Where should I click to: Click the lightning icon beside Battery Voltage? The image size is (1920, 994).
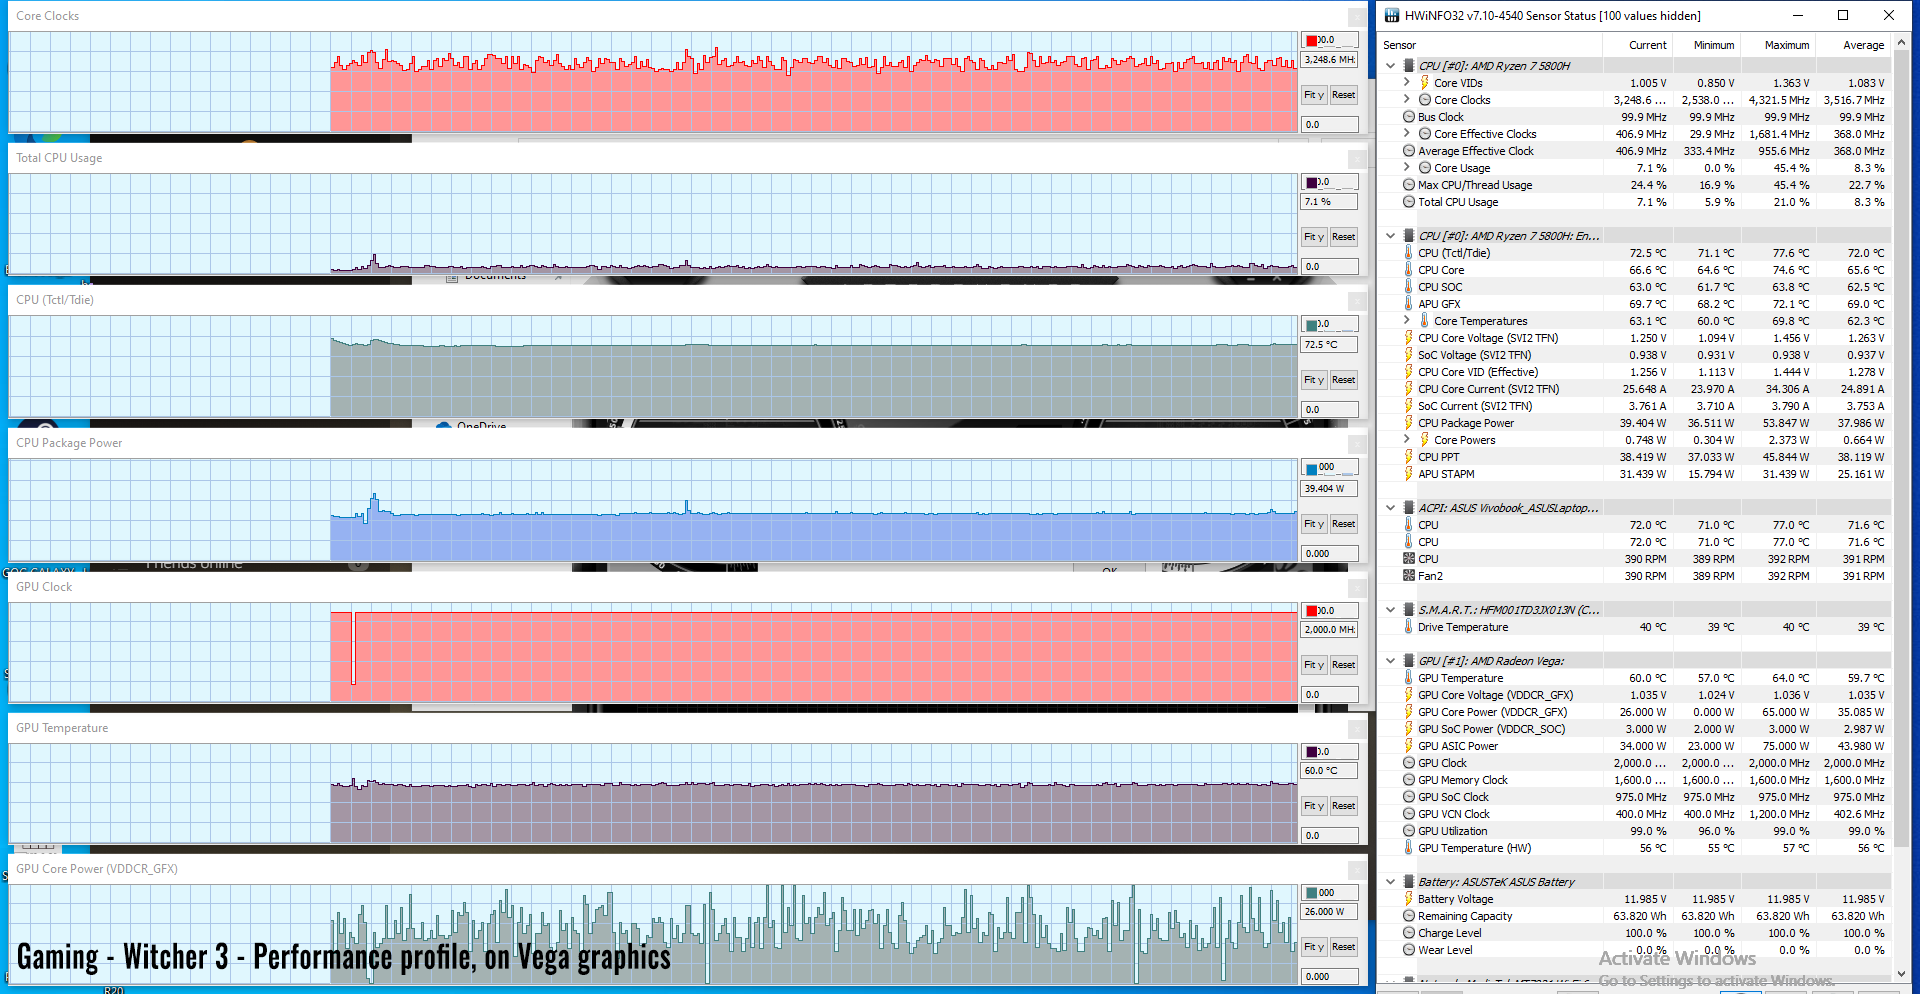pyautogui.click(x=1409, y=899)
